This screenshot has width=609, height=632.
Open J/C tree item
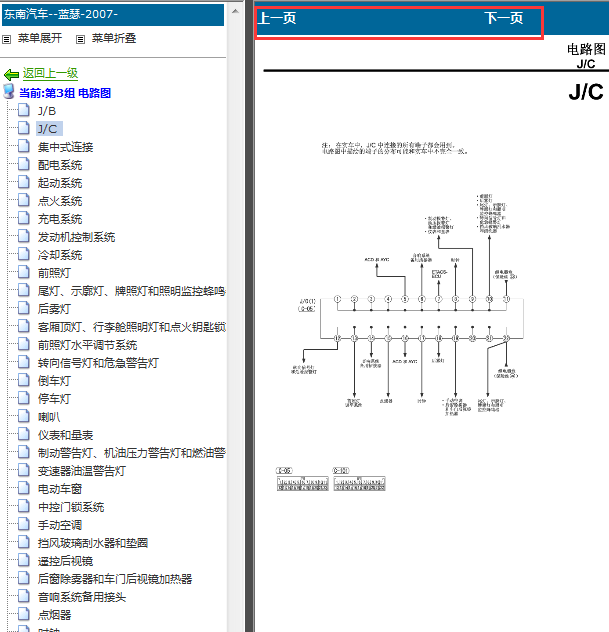(48, 129)
